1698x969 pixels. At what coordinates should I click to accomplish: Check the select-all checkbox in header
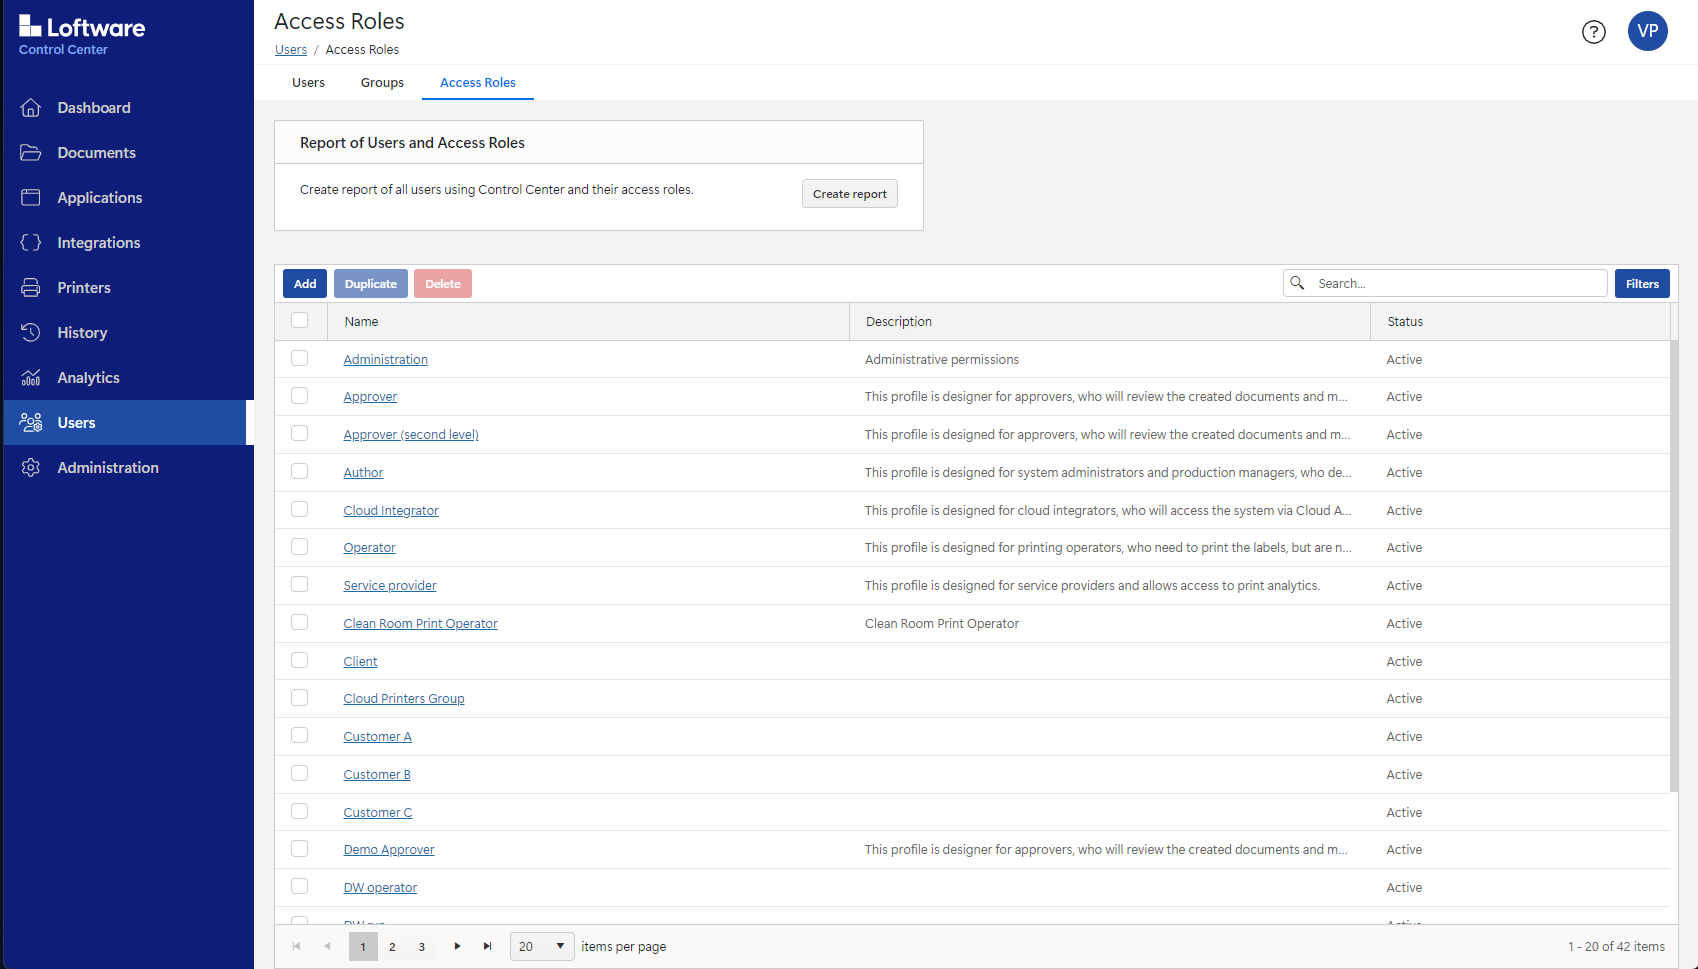click(300, 320)
